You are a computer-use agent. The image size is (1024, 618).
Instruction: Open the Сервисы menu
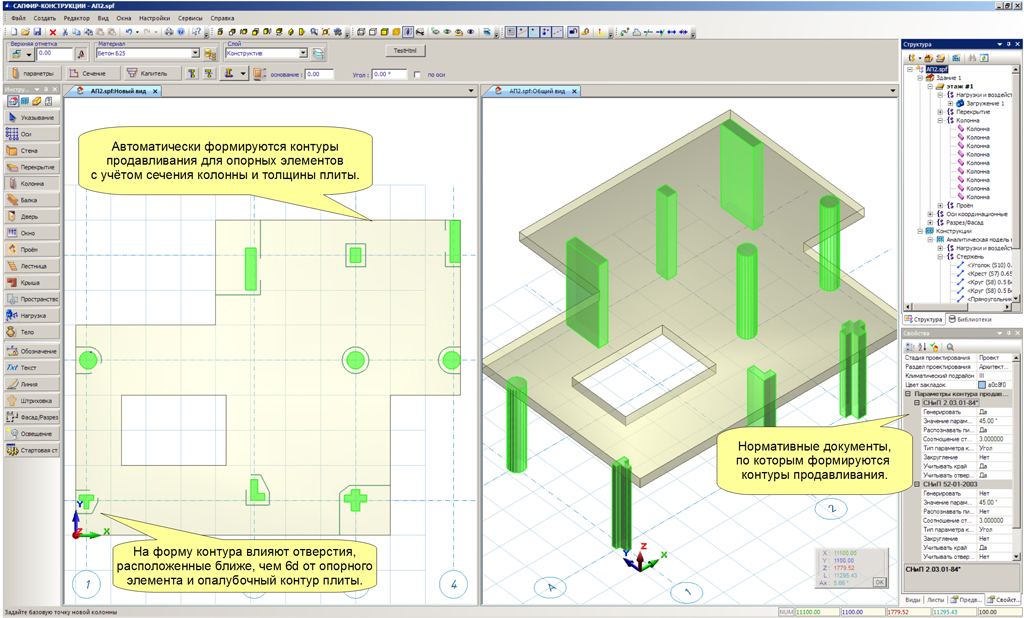(x=189, y=18)
